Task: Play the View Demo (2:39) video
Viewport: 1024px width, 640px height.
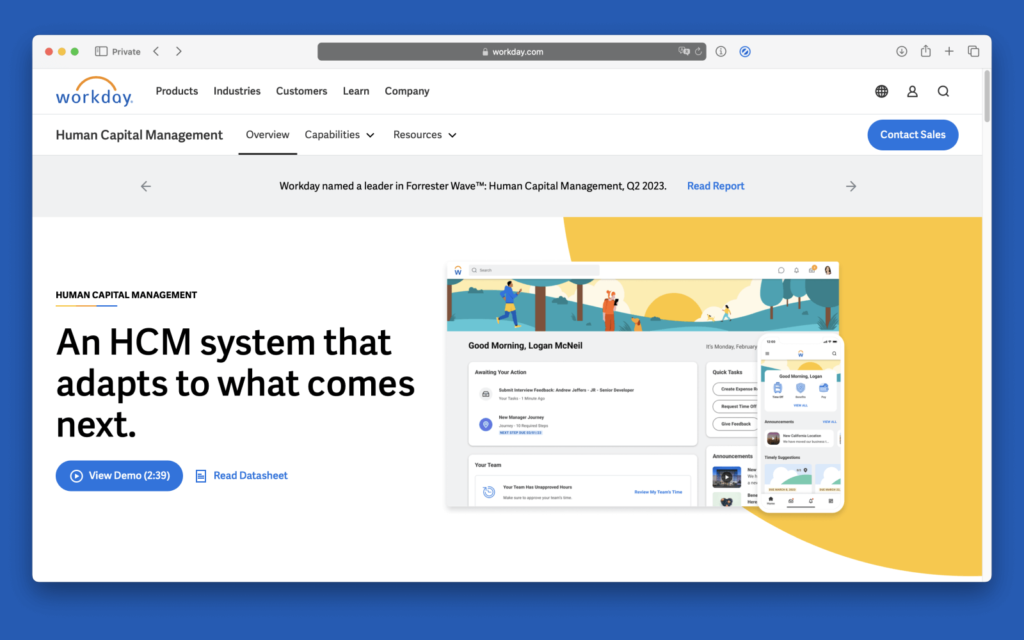Action: point(119,476)
